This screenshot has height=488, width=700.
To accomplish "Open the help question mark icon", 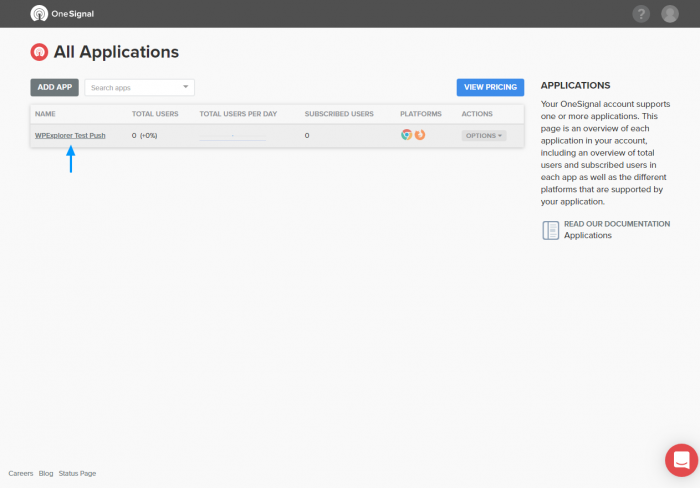I will [641, 14].
